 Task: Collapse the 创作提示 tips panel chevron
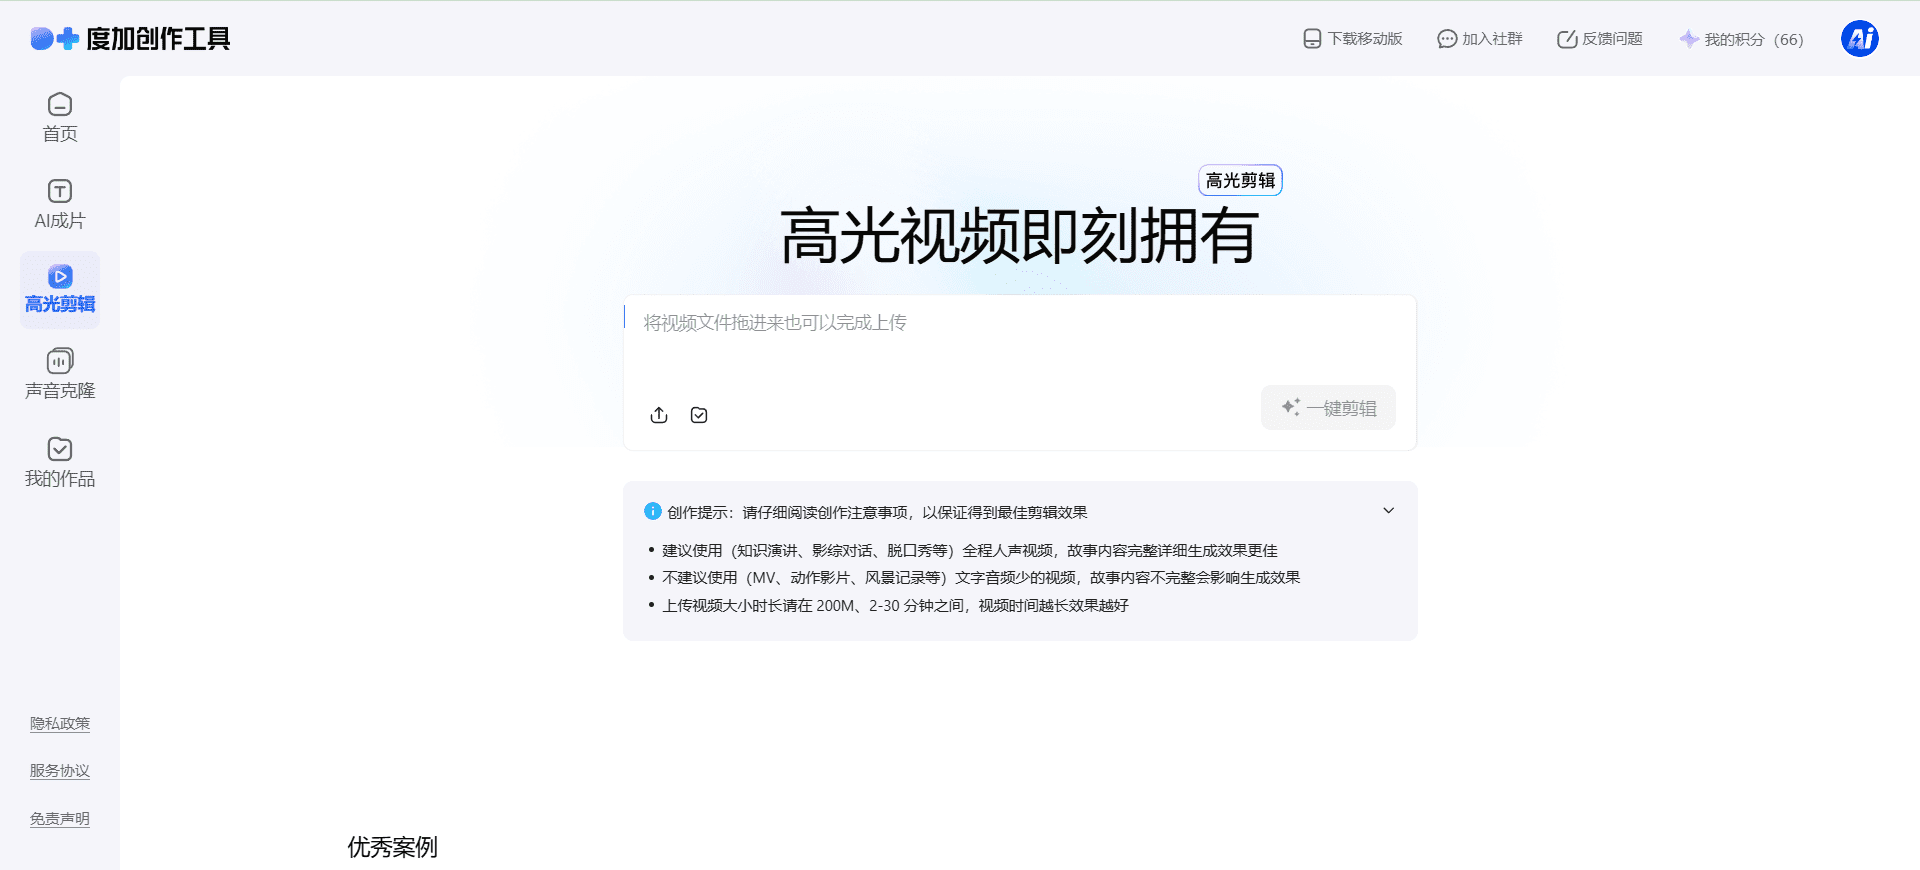pyautogui.click(x=1388, y=511)
